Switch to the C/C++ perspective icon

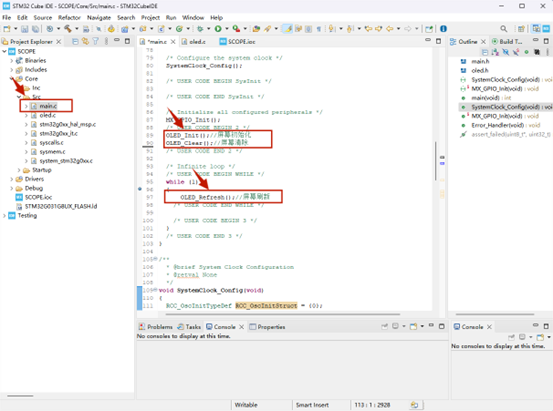click(x=536, y=29)
